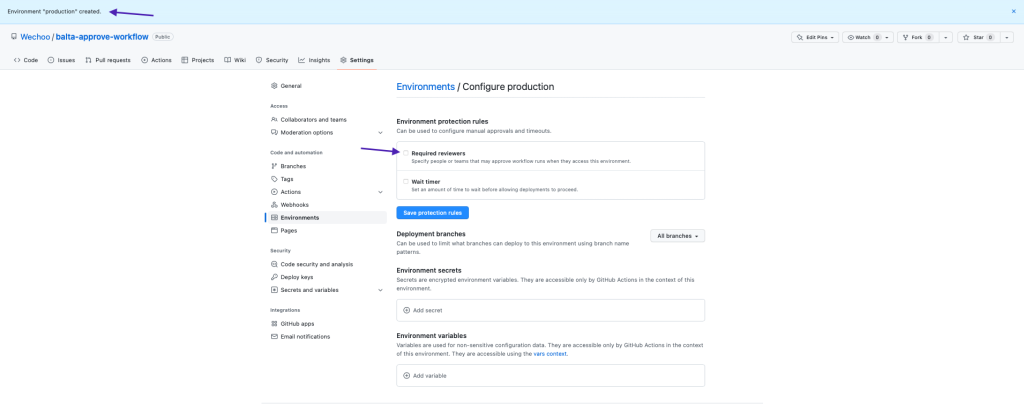Image resolution: width=1024 pixels, height=405 pixels.
Task: Click the eye icon in Watch button
Action: pyautogui.click(x=851, y=37)
